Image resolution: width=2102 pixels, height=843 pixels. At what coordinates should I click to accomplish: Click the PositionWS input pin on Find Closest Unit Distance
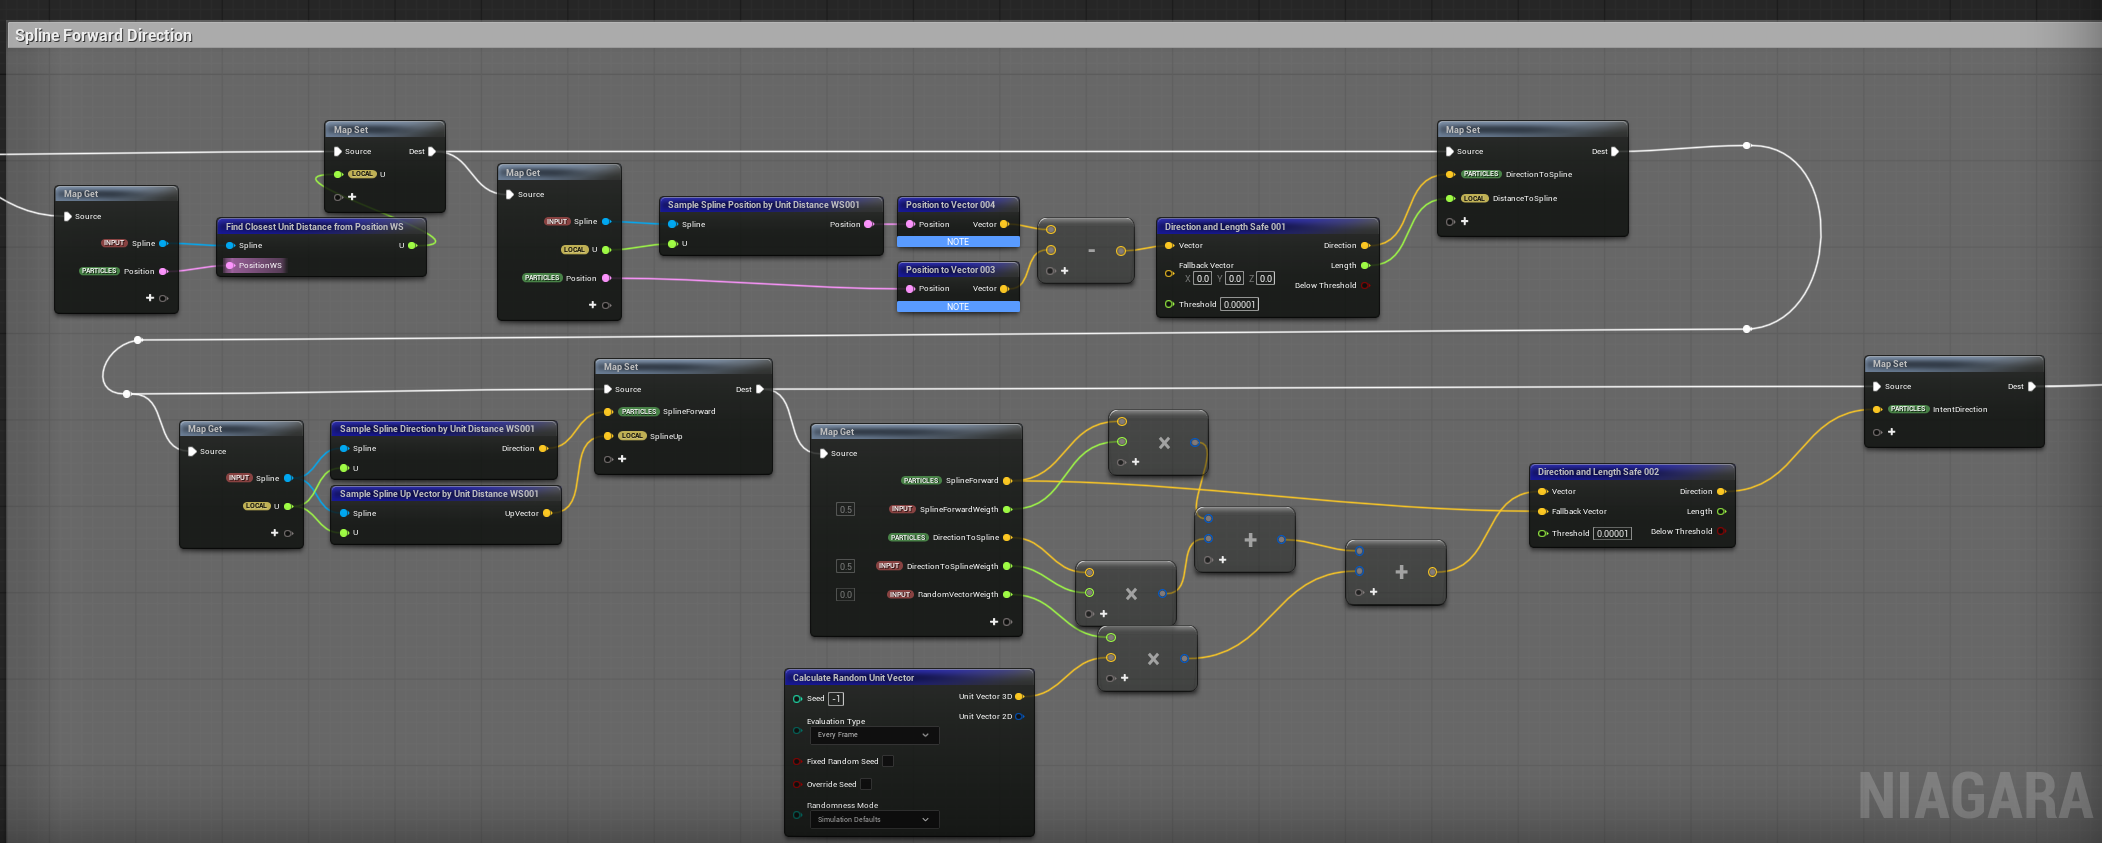pos(230,266)
